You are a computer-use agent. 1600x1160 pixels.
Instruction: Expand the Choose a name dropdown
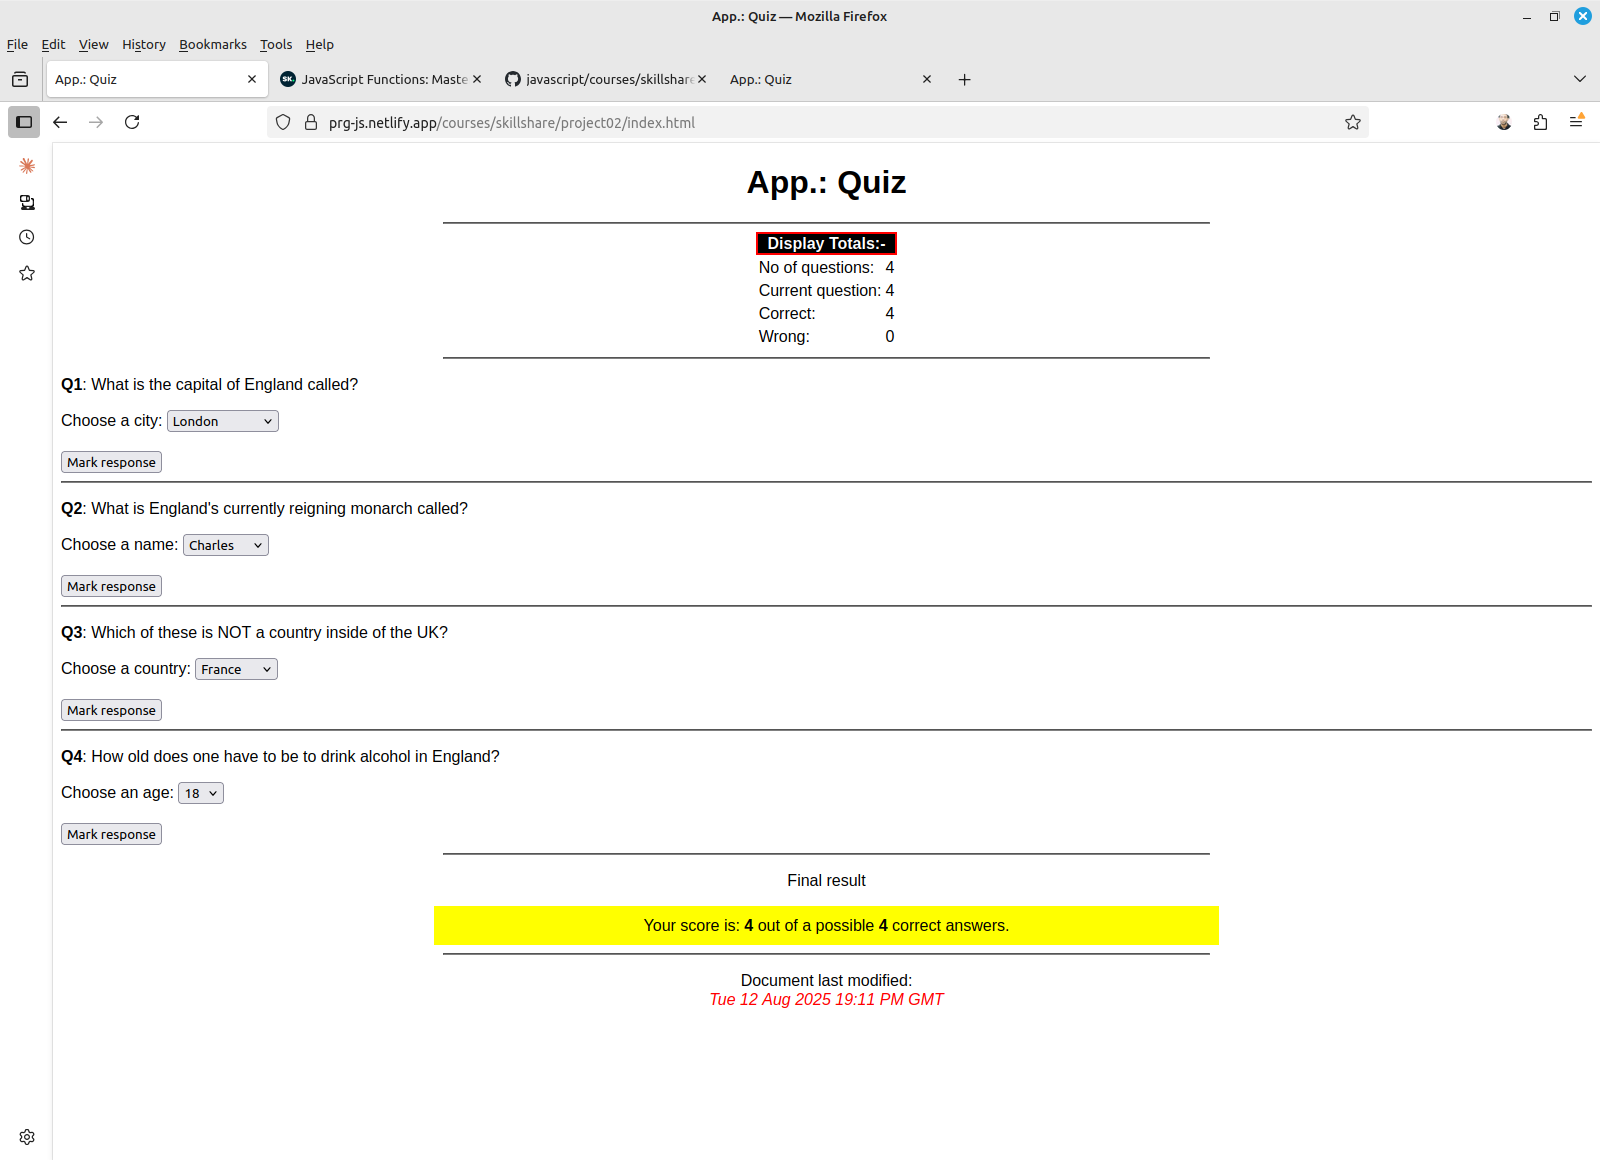pos(226,545)
